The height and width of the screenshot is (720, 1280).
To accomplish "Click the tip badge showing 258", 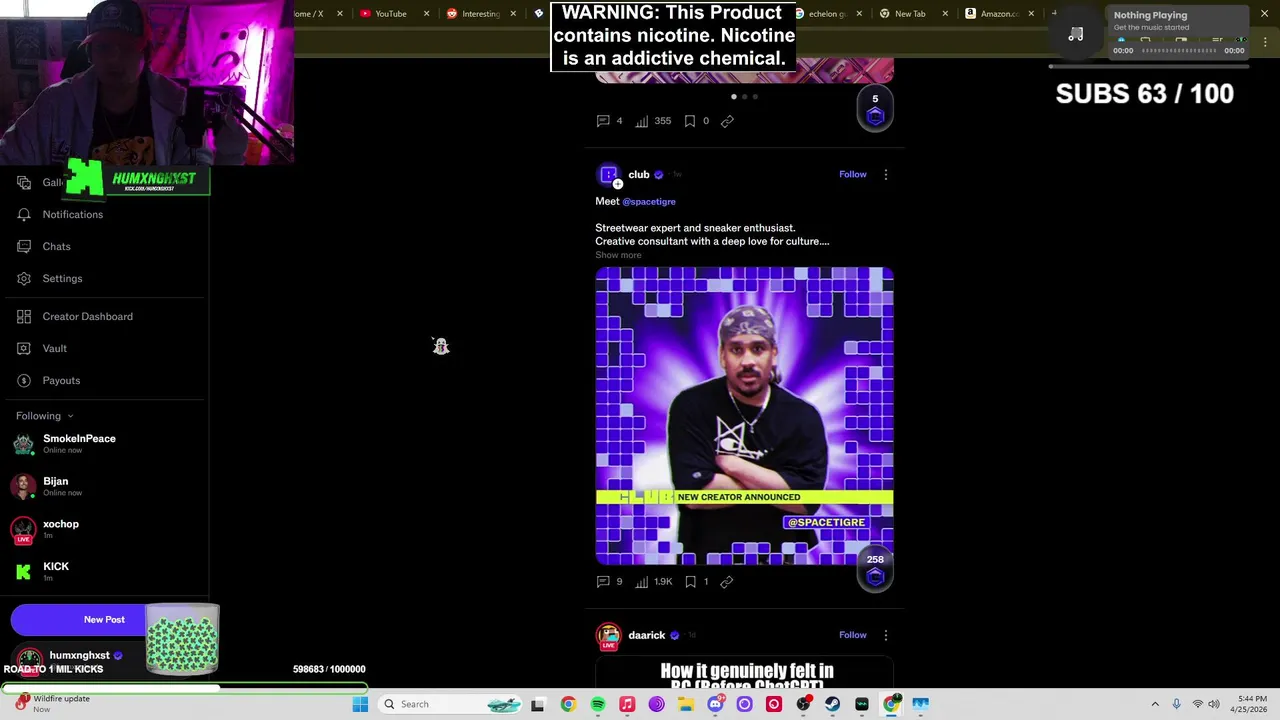I will (875, 571).
